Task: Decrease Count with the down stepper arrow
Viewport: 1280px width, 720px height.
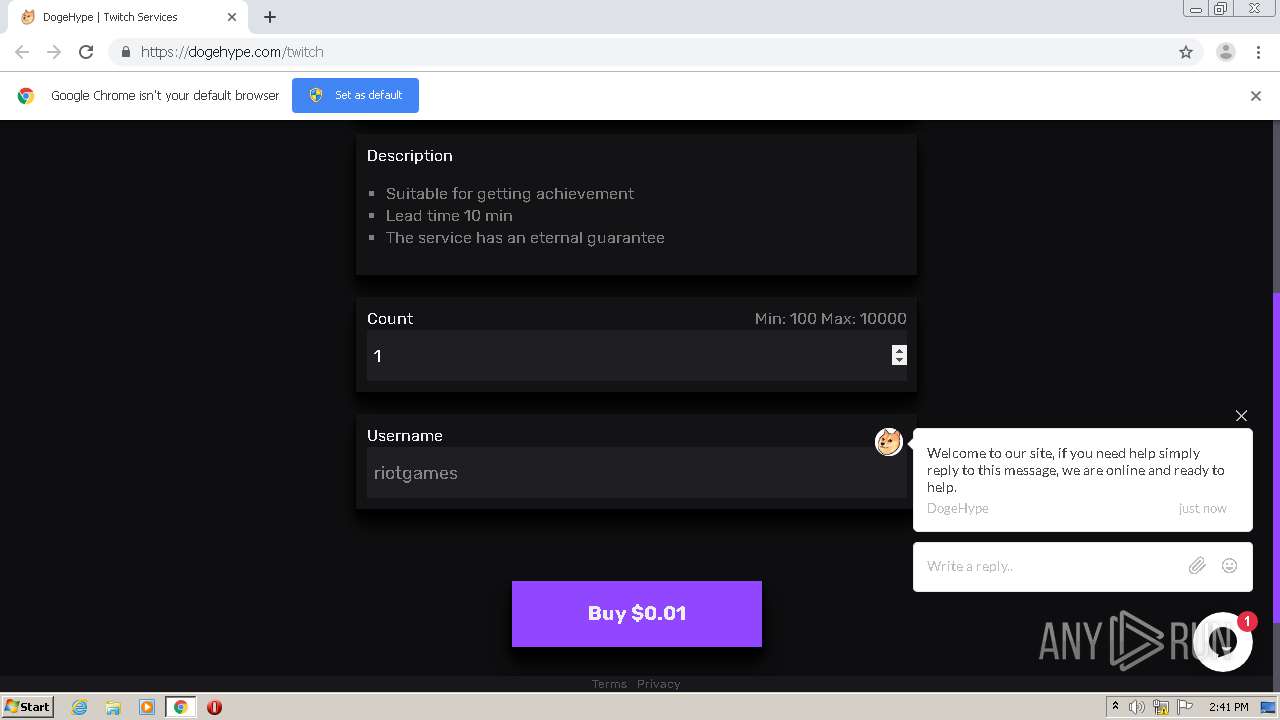Action: [x=899, y=360]
